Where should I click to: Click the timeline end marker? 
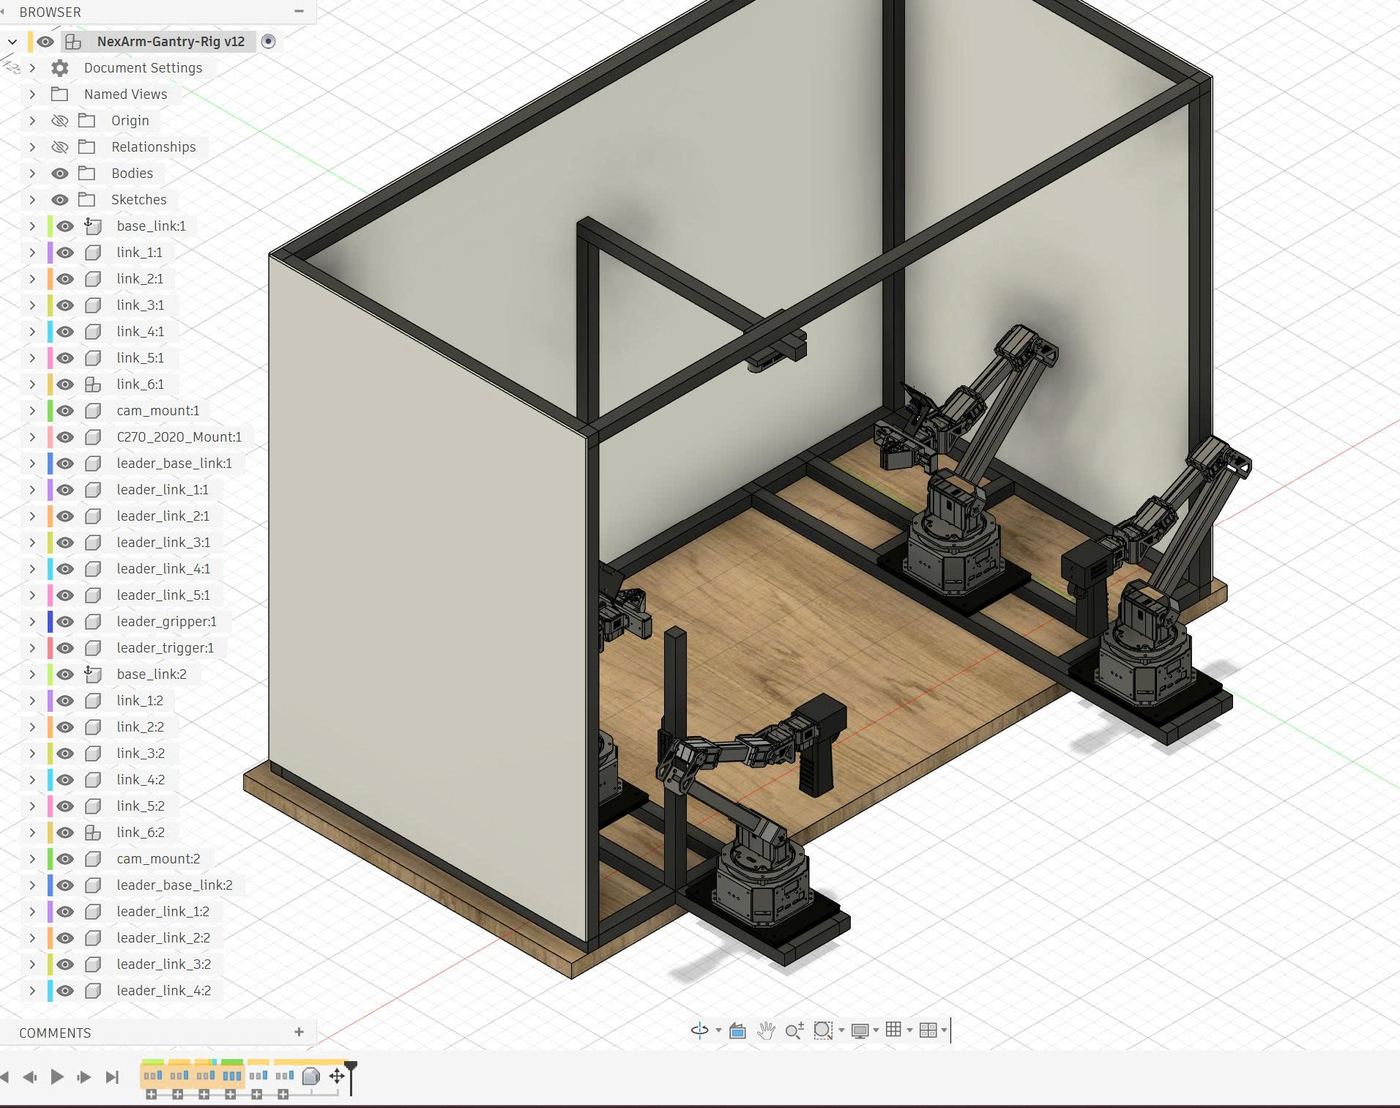click(x=351, y=1077)
